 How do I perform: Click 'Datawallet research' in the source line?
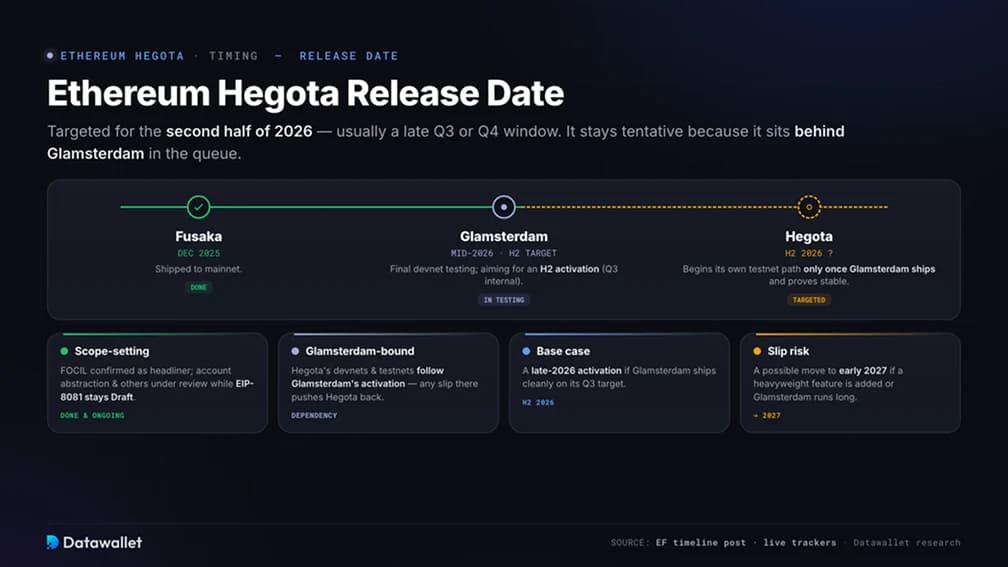[907, 543]
